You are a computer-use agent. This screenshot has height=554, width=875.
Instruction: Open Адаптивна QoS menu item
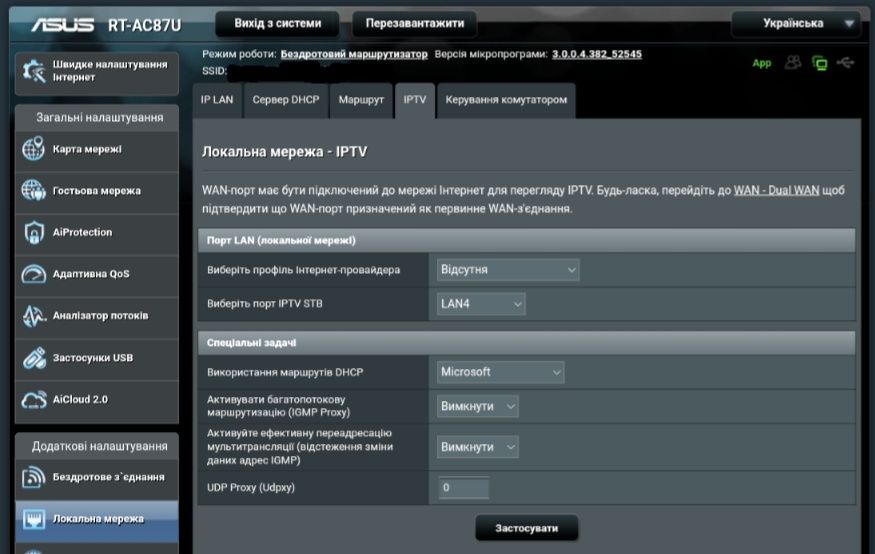(97, 274)
